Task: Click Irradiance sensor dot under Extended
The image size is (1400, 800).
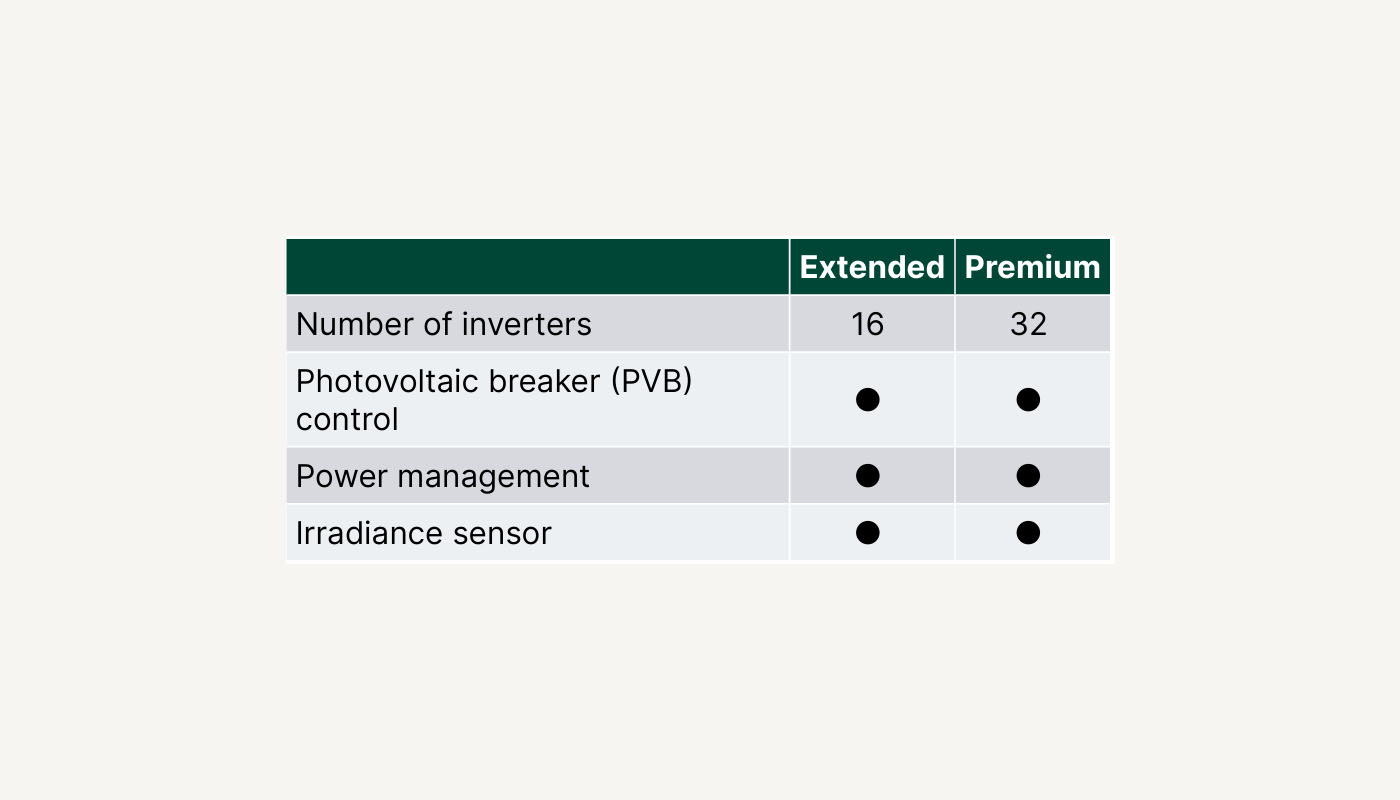Action: pyautogui.click(x=868, y=533)
